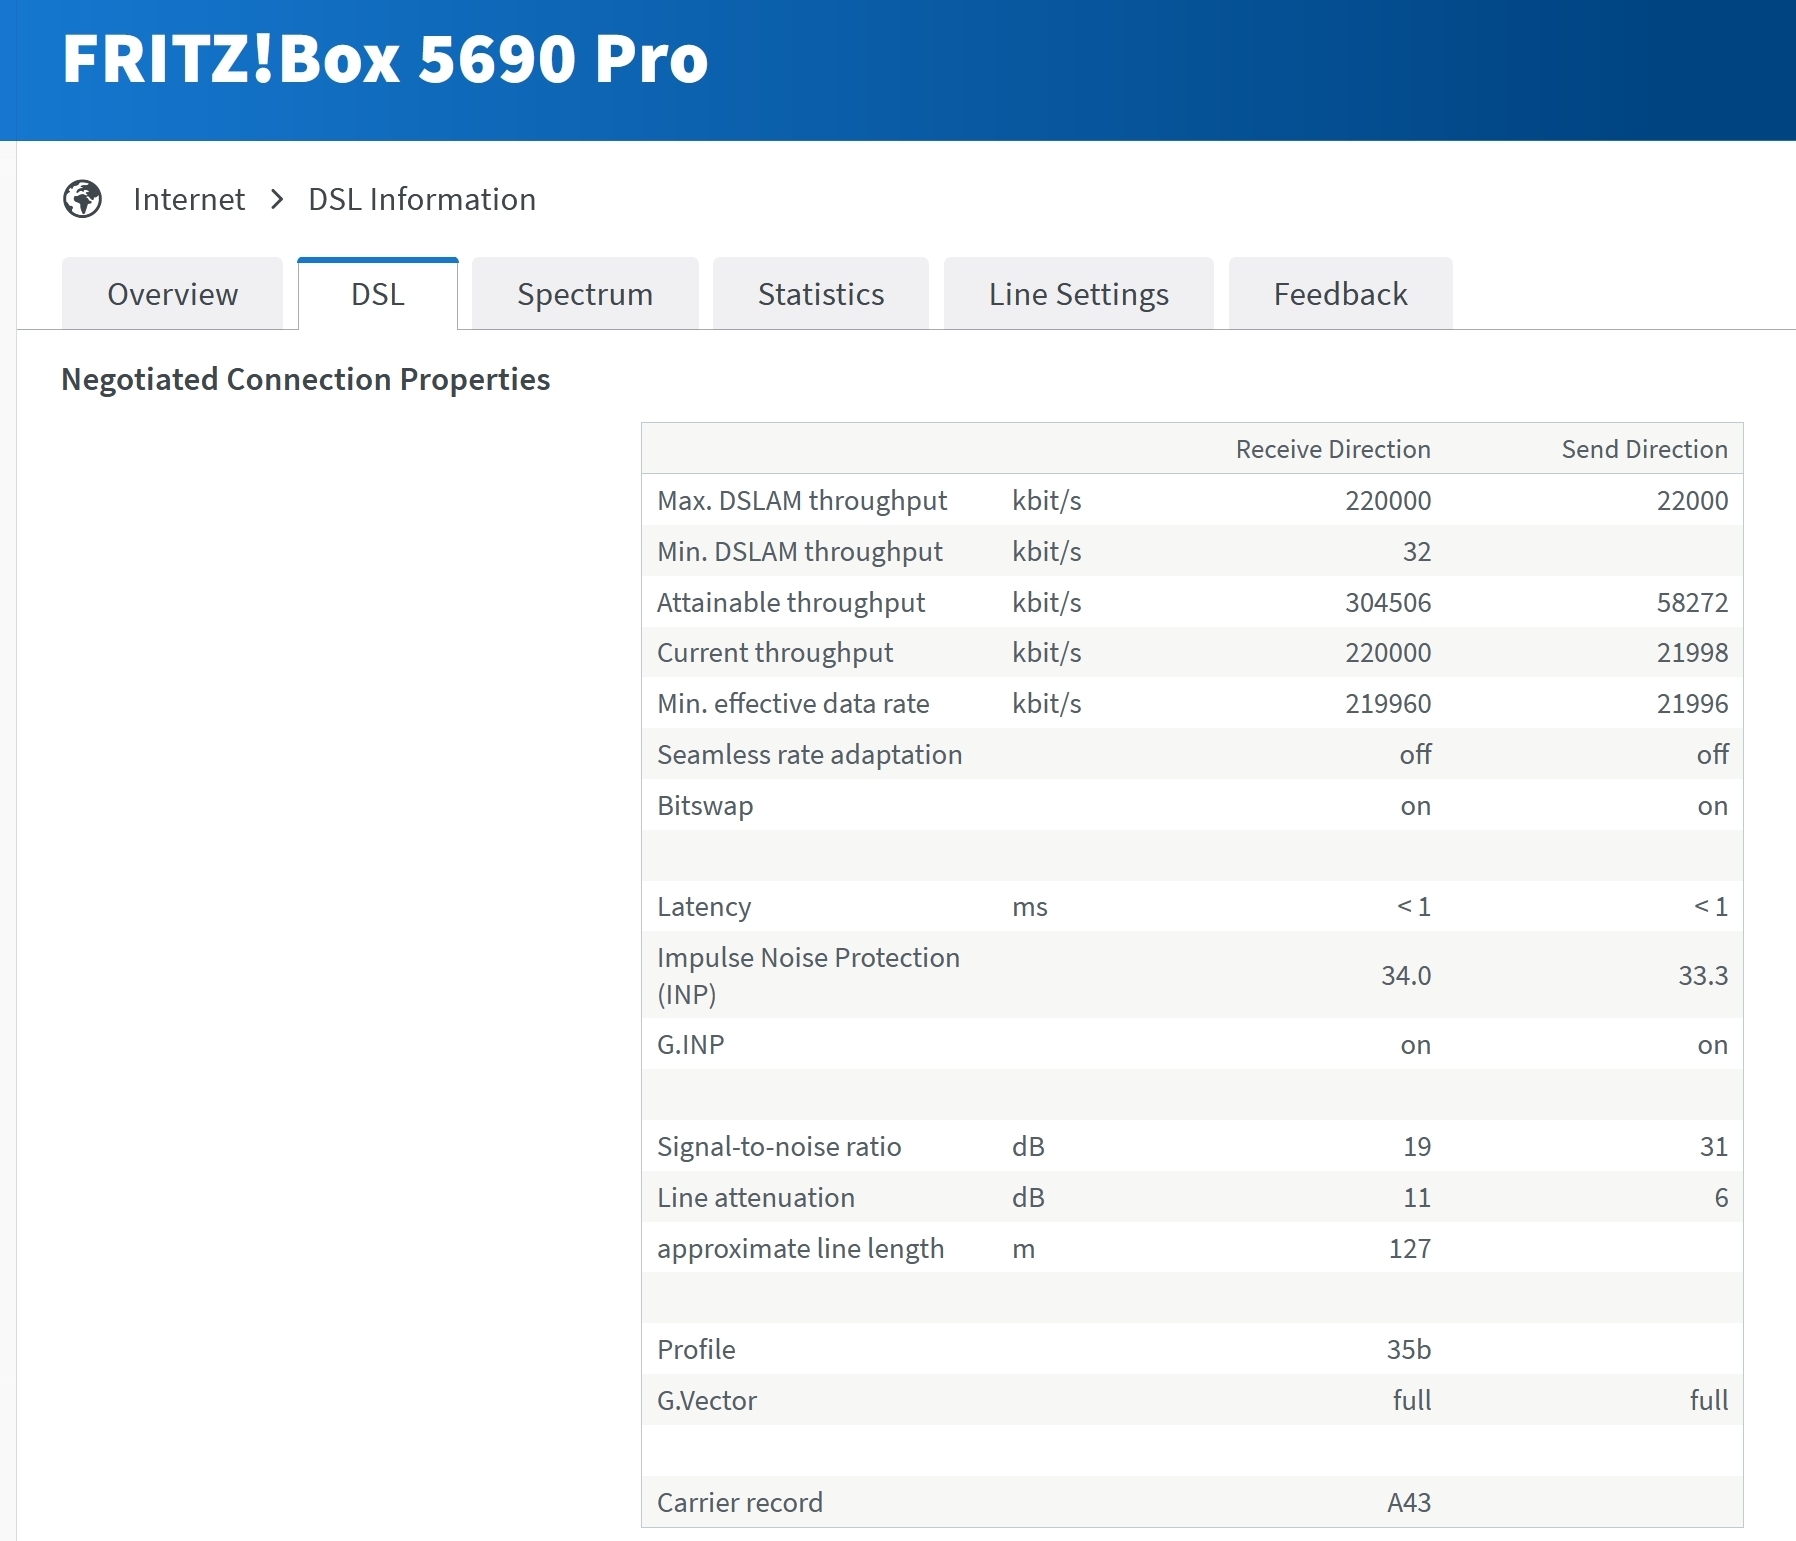Select the G.Vector row label
The width and height of the screenshot is (1796, 1541).
click(707, 1400)
